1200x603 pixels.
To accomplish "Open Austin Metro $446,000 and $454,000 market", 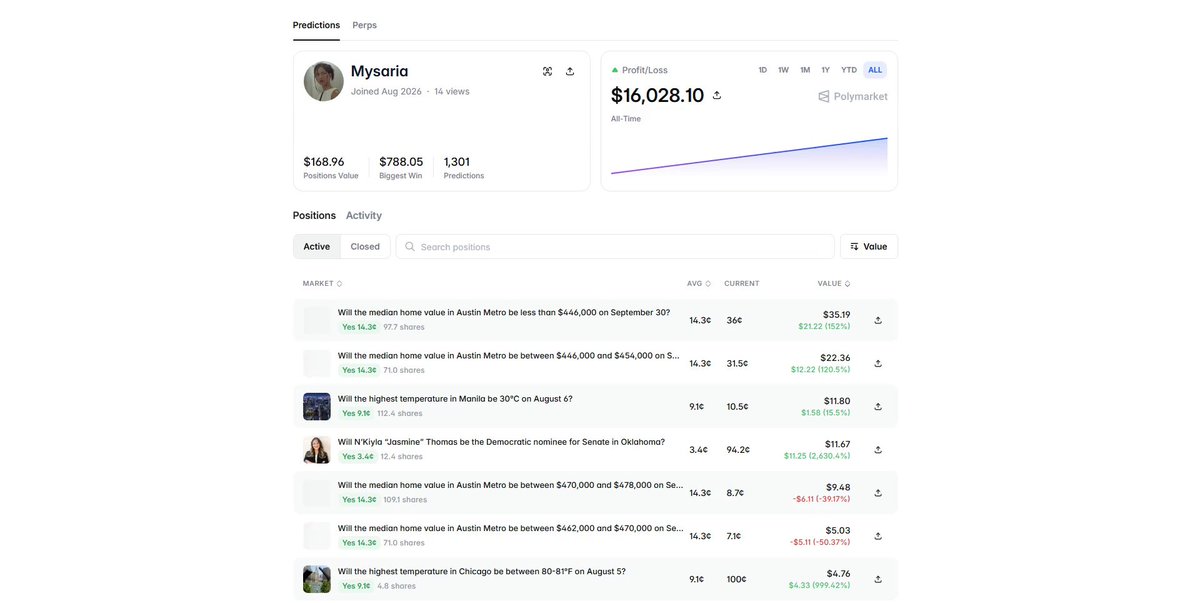I will [x=510, y=355].
